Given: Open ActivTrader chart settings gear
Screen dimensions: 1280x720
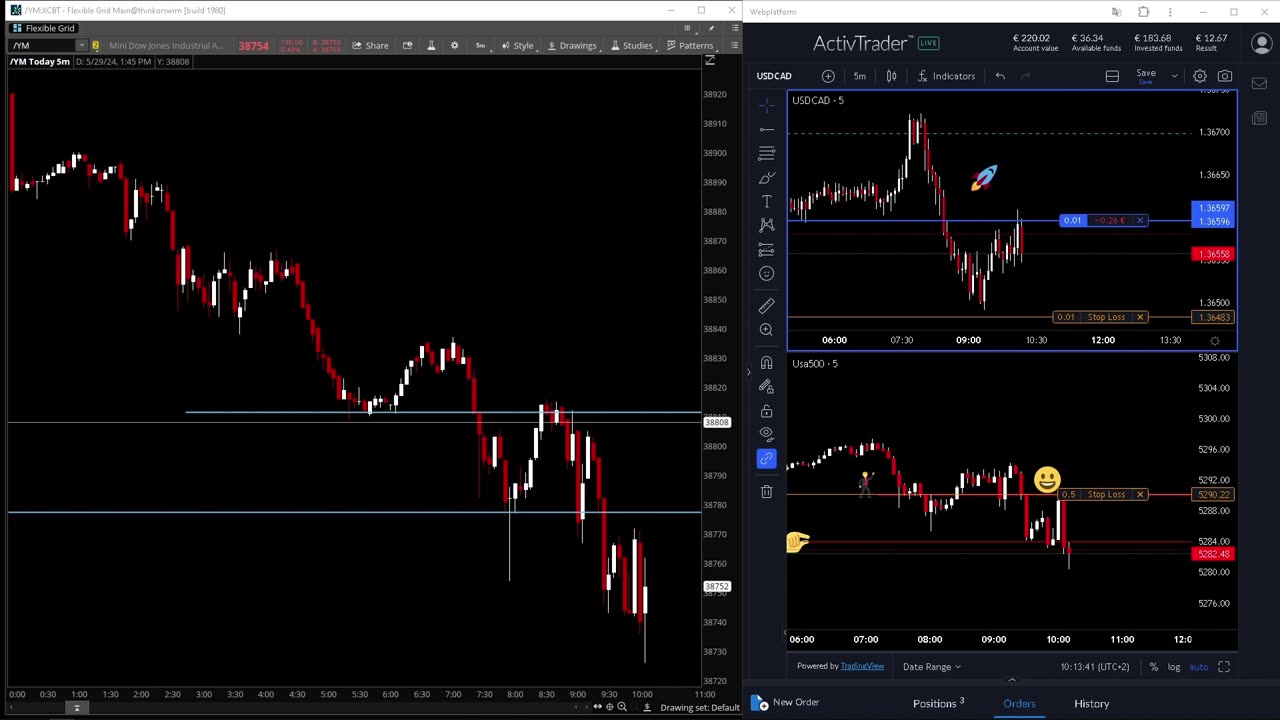Looking at the screenshot, I should [1199, 76].
